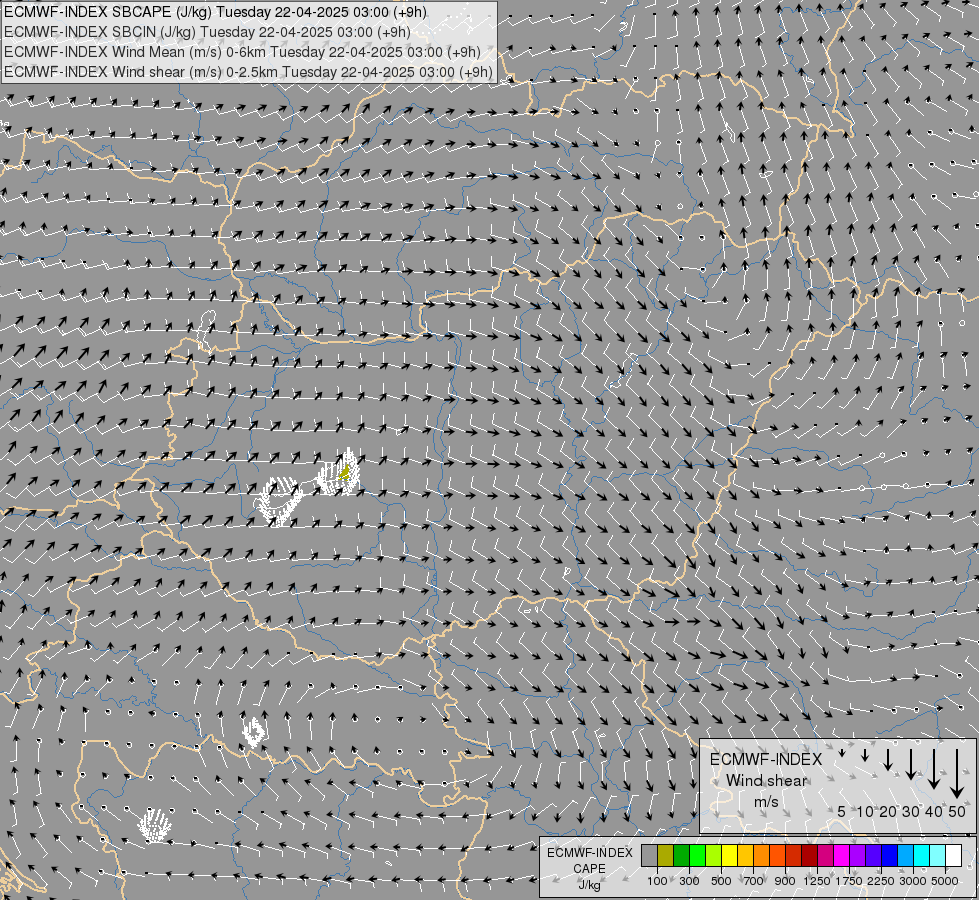
Task: Click the "1250" CAPE scale value
Action: [x=817, y=881]
